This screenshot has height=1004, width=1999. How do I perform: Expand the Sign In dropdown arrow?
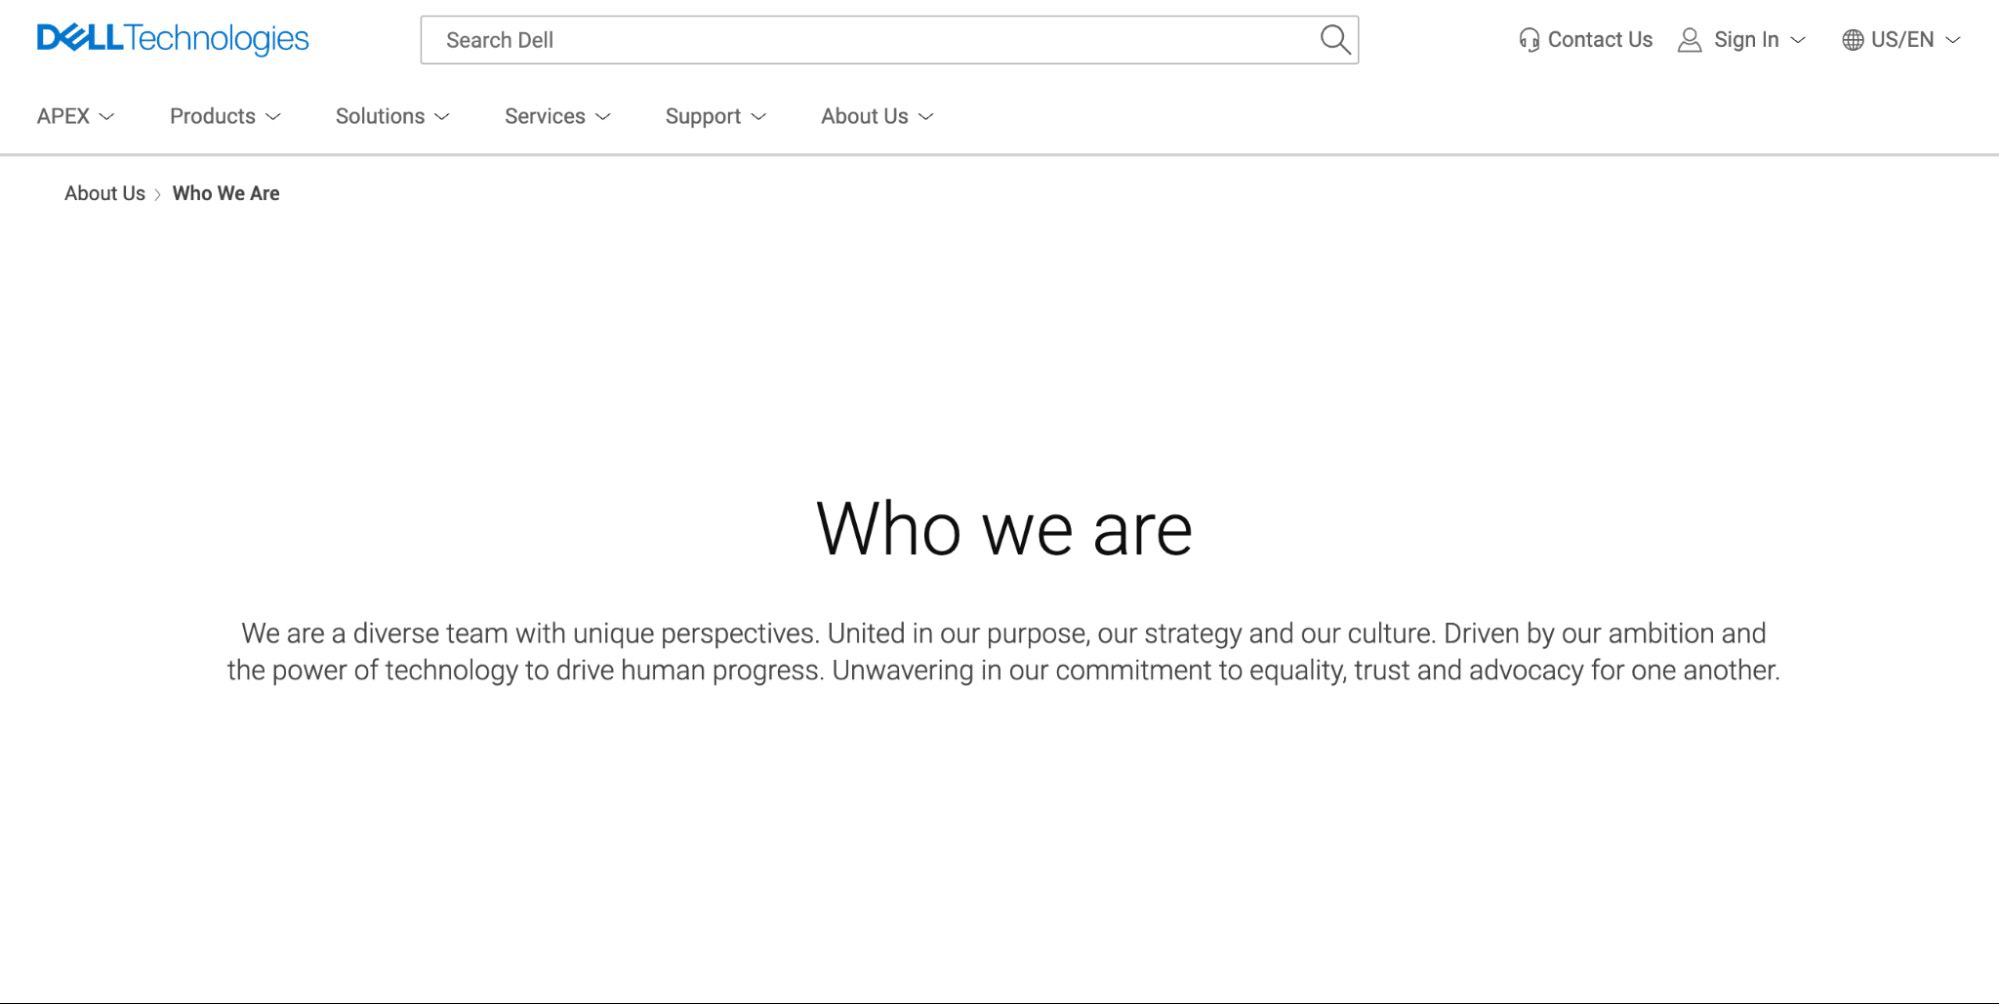[1798, 40]
